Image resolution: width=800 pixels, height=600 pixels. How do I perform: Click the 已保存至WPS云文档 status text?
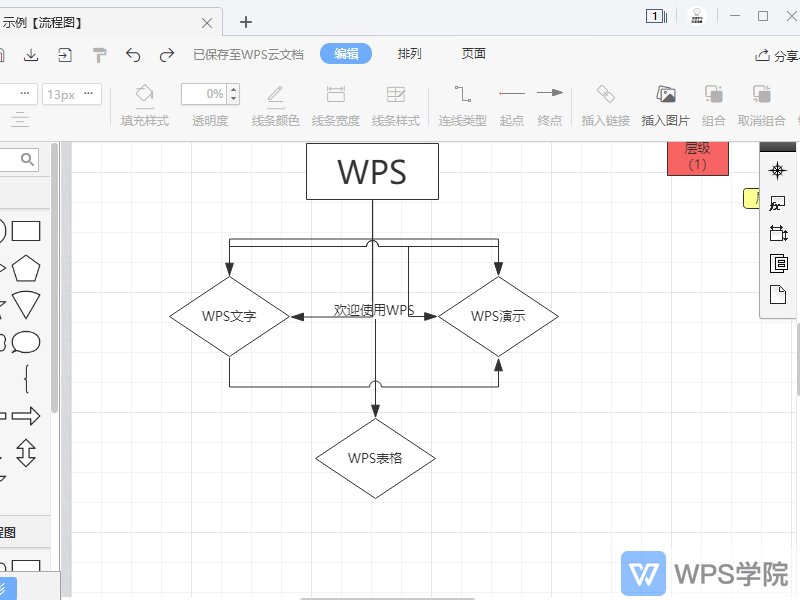[x=248, y=55]
